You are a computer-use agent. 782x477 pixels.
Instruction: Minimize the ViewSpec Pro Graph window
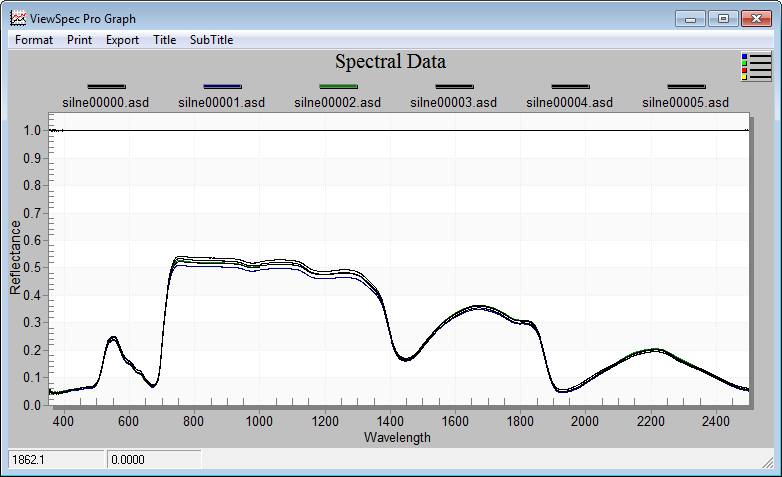(x=690, y=19)
